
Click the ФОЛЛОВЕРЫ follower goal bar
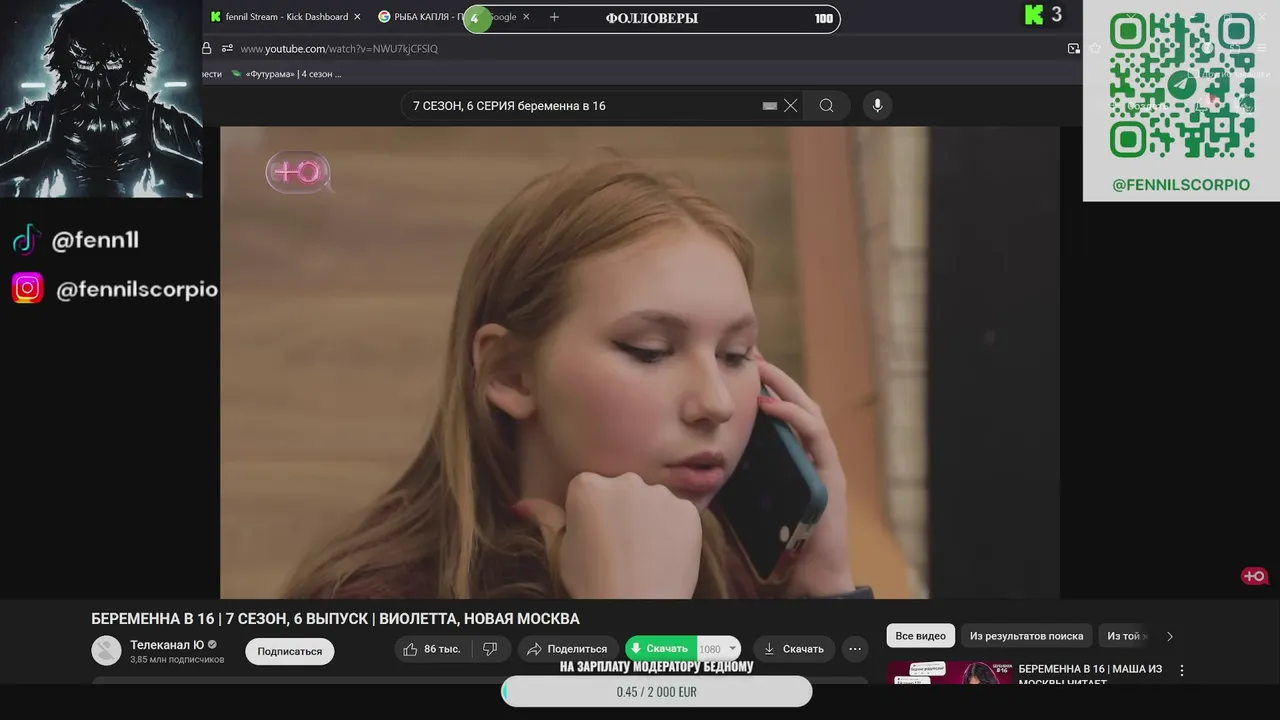tap(652, 18)
